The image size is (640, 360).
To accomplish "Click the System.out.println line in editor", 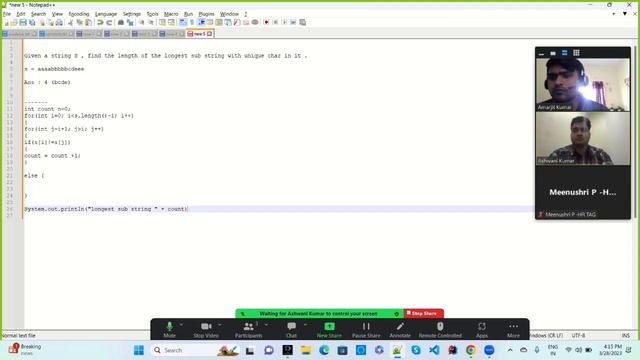I will 106,209.
